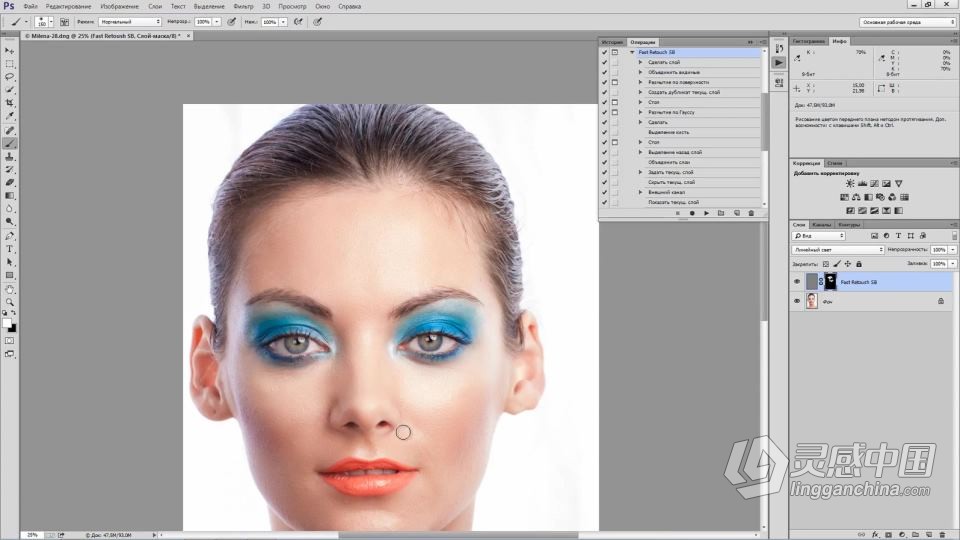Open the Режим blend mode dropdown in options bar
Viewport: 960px width, 540px height.
[130, 21]
